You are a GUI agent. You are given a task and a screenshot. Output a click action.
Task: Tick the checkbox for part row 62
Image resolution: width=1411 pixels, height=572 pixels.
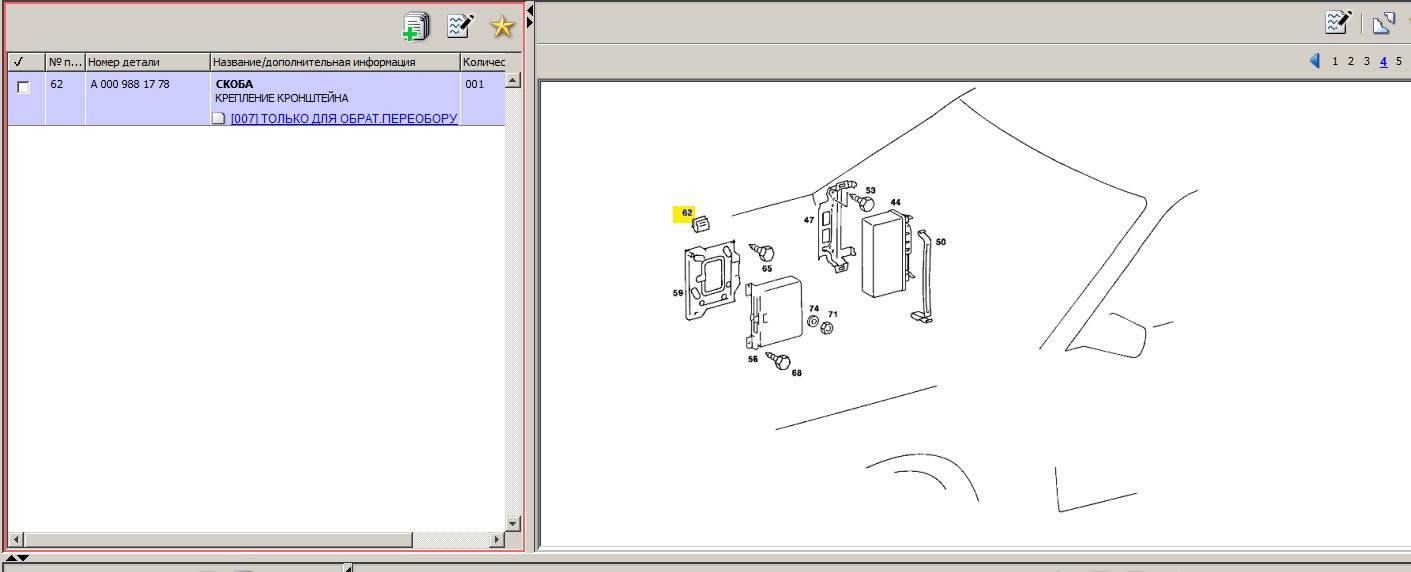(24, 87)
